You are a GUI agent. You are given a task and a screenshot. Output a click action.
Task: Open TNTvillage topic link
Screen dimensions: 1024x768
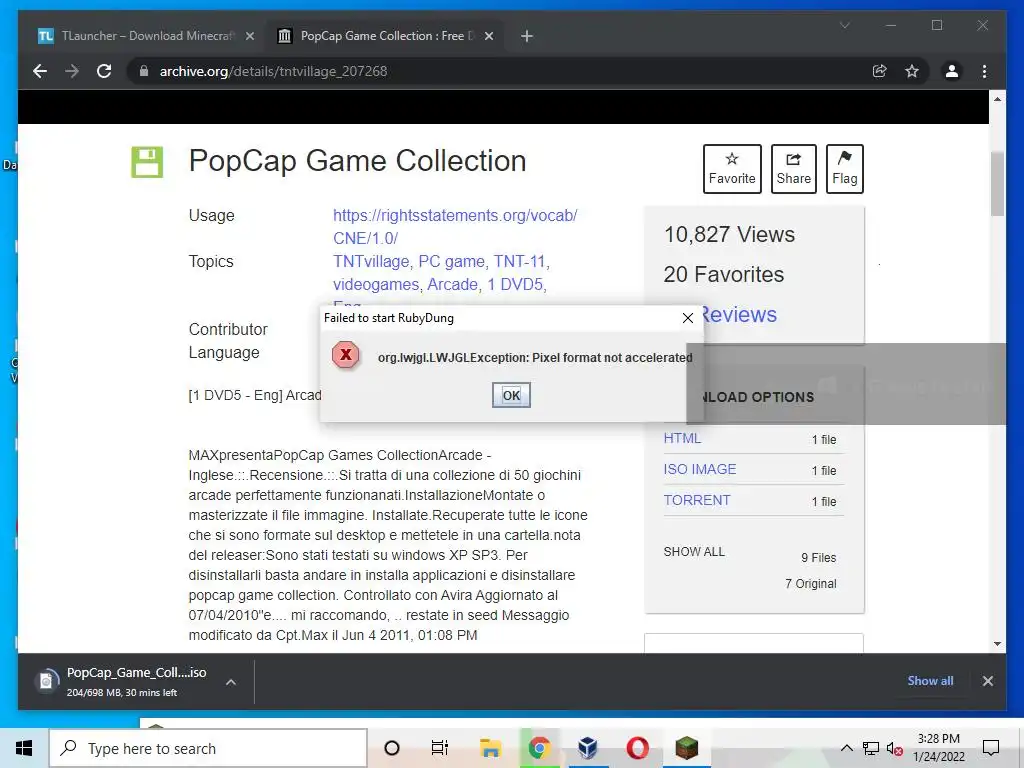pos(370,262)
